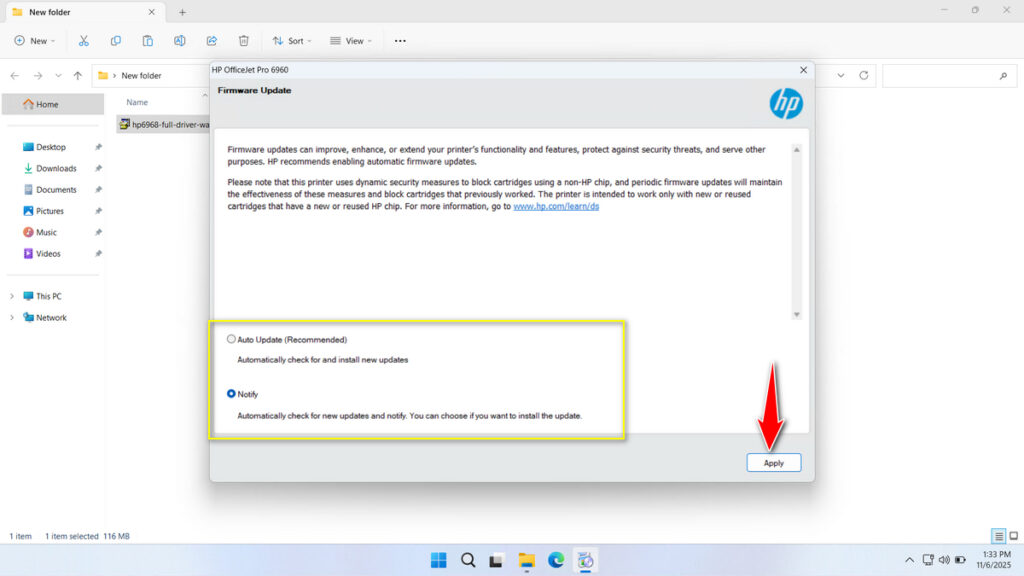Click the HP logo in the dialog

[x=787, y=103]
